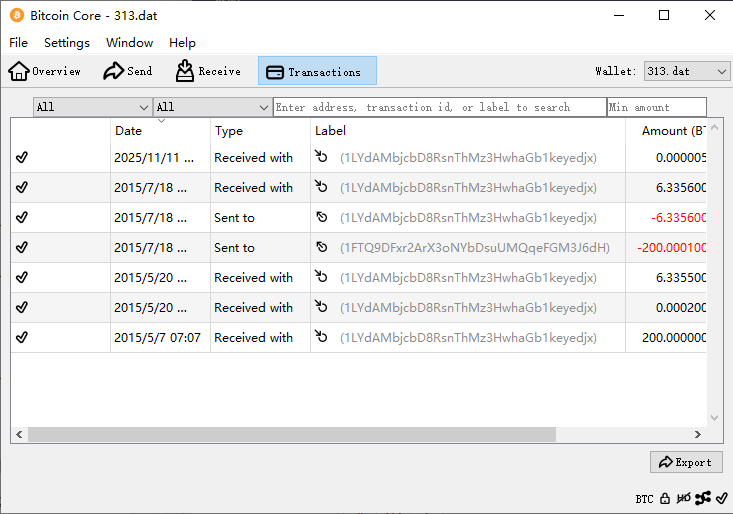The width and height of the screenshot is (733, 514).
Task: Open the Settings menu
Action: coord(67,43)
